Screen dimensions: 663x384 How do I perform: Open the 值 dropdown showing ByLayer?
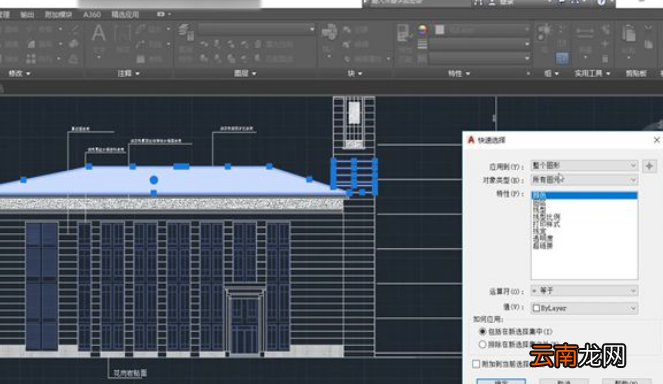tap(584, 308)
